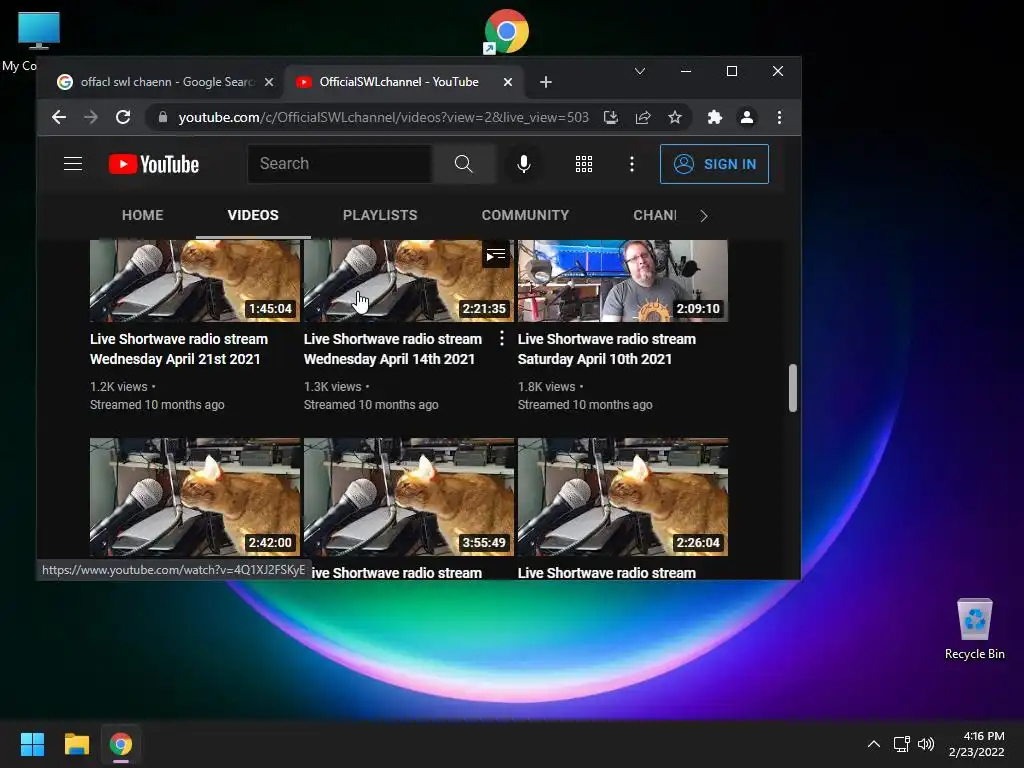Screen dimensions: 1024x768
Task: Open the Chrome profile avatar icon
Action: coord(746,118)
